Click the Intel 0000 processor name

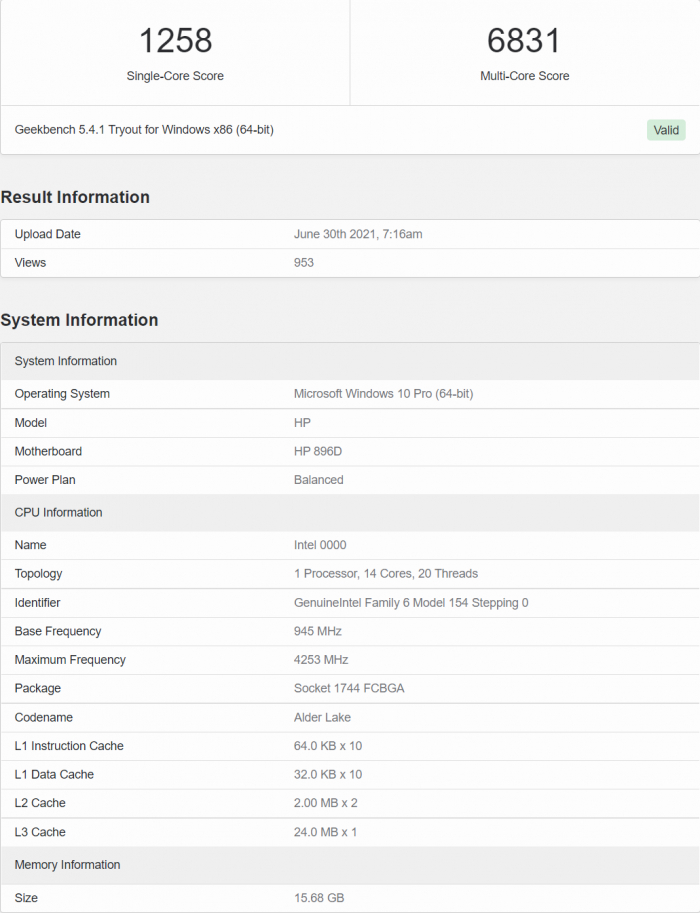tap(320, 545)
